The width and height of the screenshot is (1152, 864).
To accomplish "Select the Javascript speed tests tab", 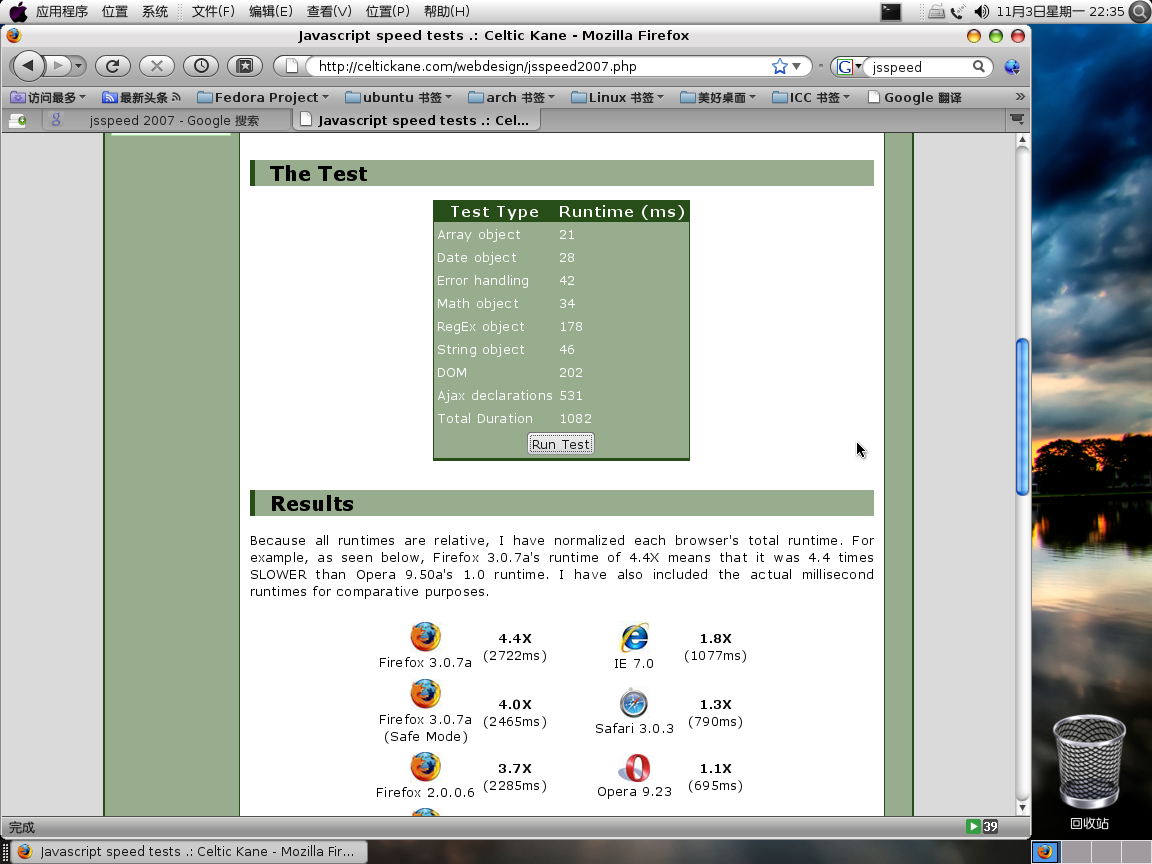I will (x=417, y=120).
